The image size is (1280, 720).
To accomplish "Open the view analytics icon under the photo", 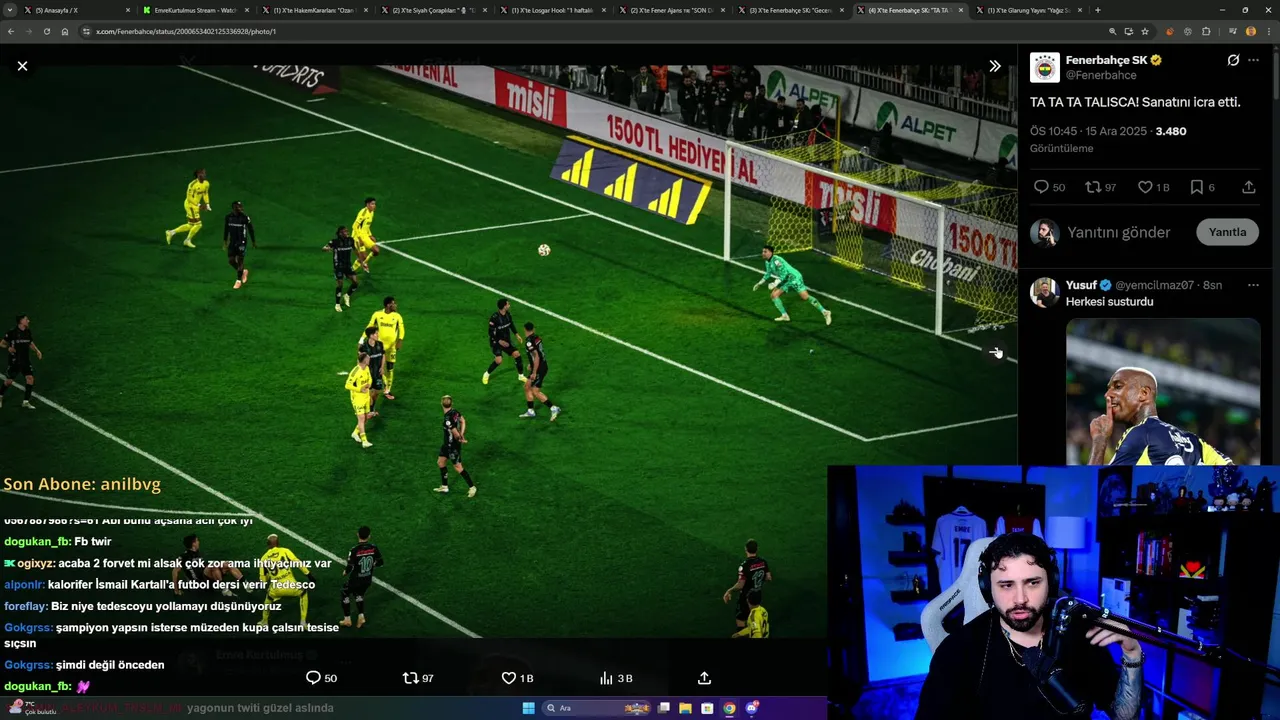I will click(606, 678).
